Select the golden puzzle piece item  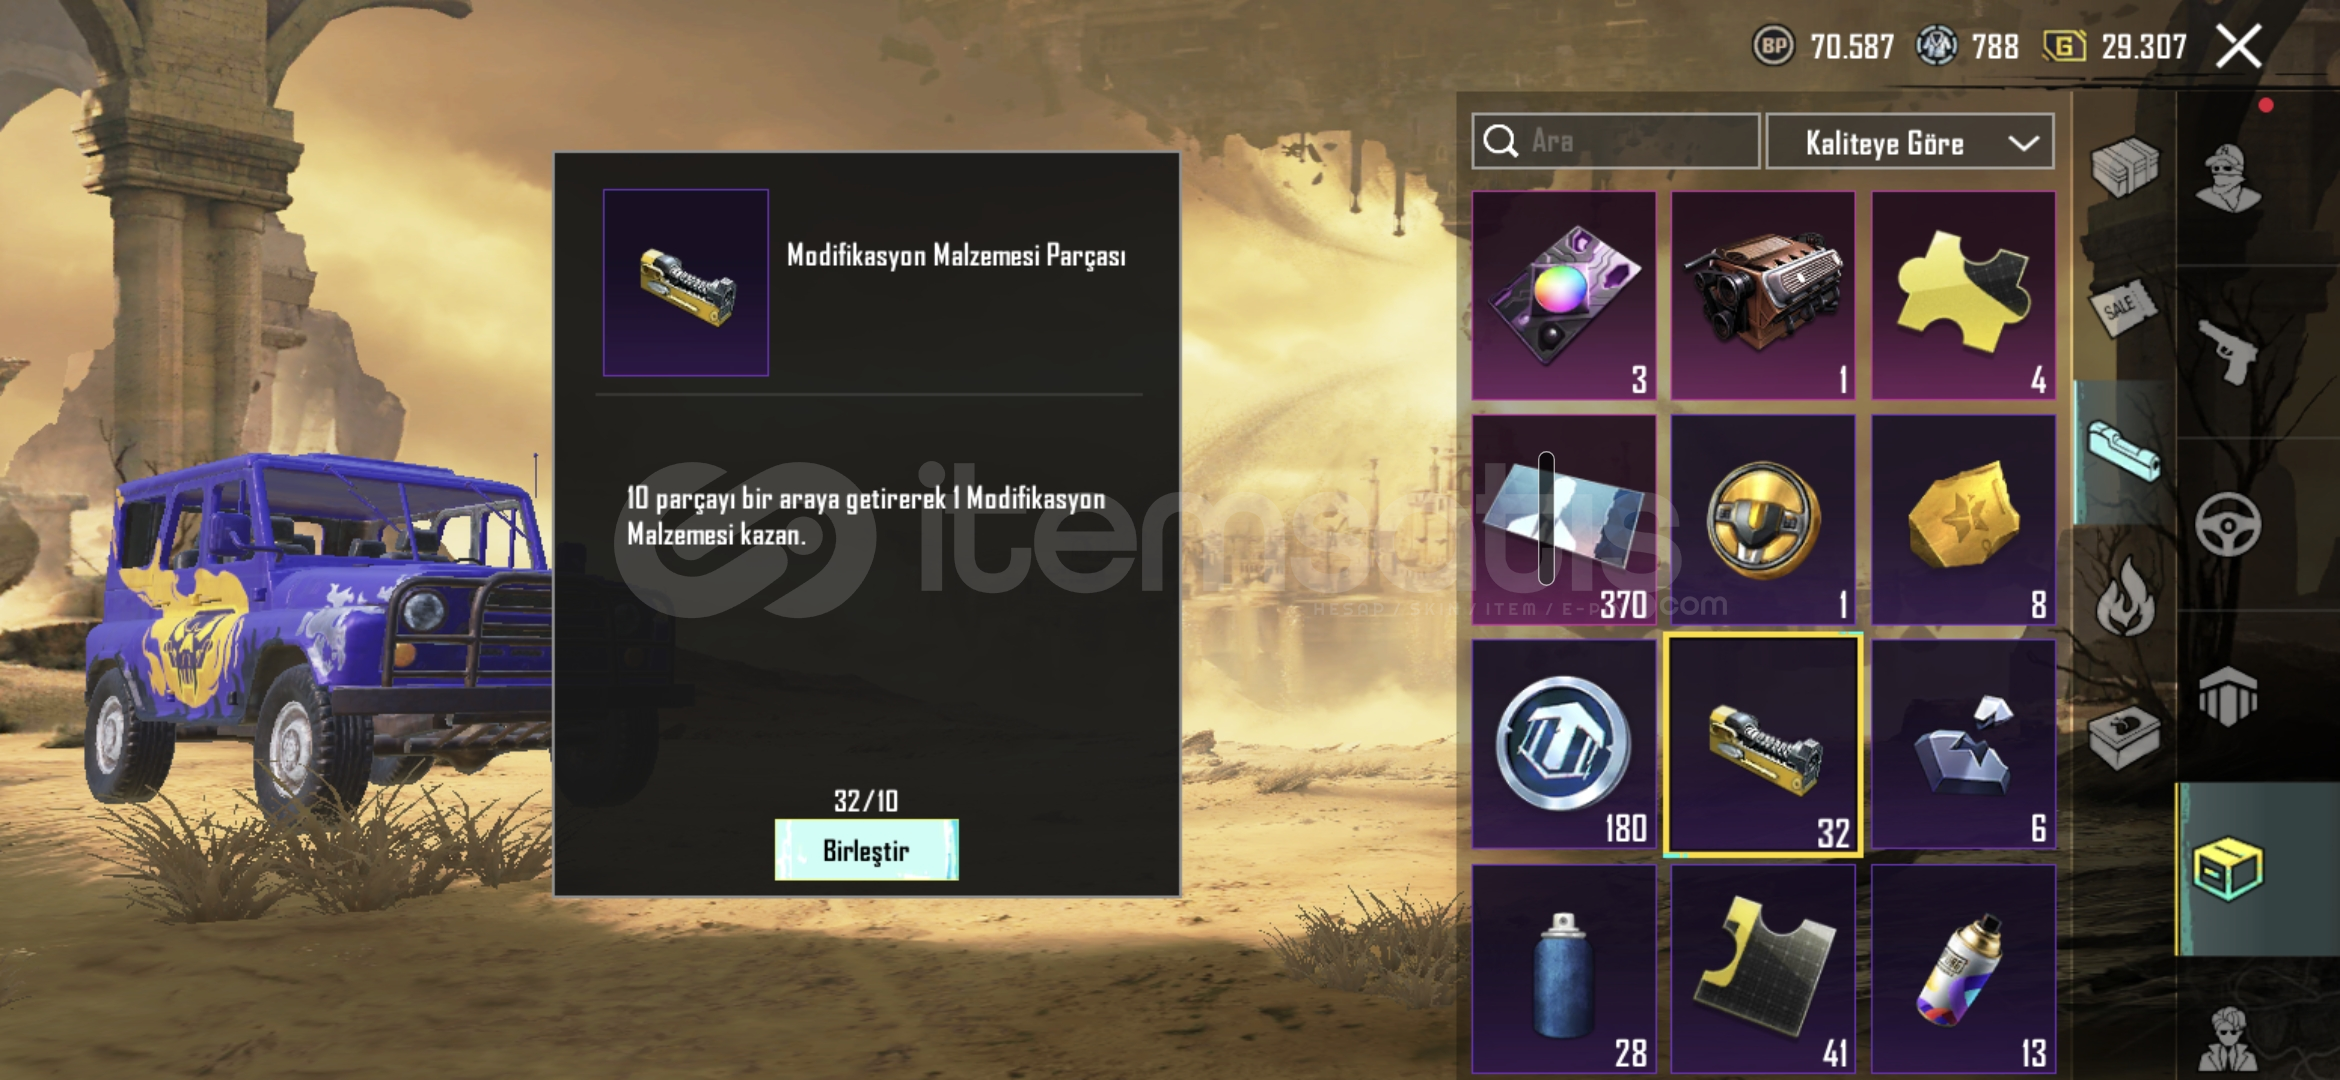click(1963, 296)
